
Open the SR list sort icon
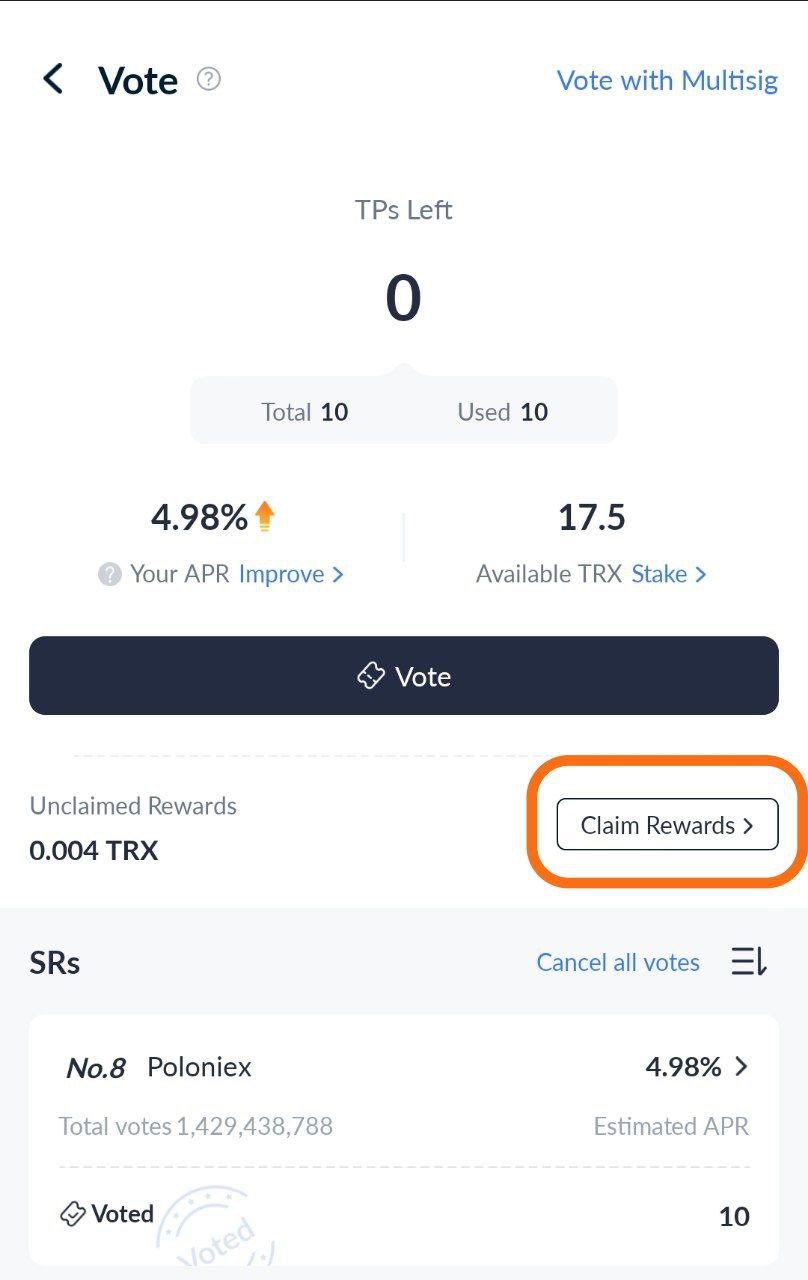click(749, 962)
